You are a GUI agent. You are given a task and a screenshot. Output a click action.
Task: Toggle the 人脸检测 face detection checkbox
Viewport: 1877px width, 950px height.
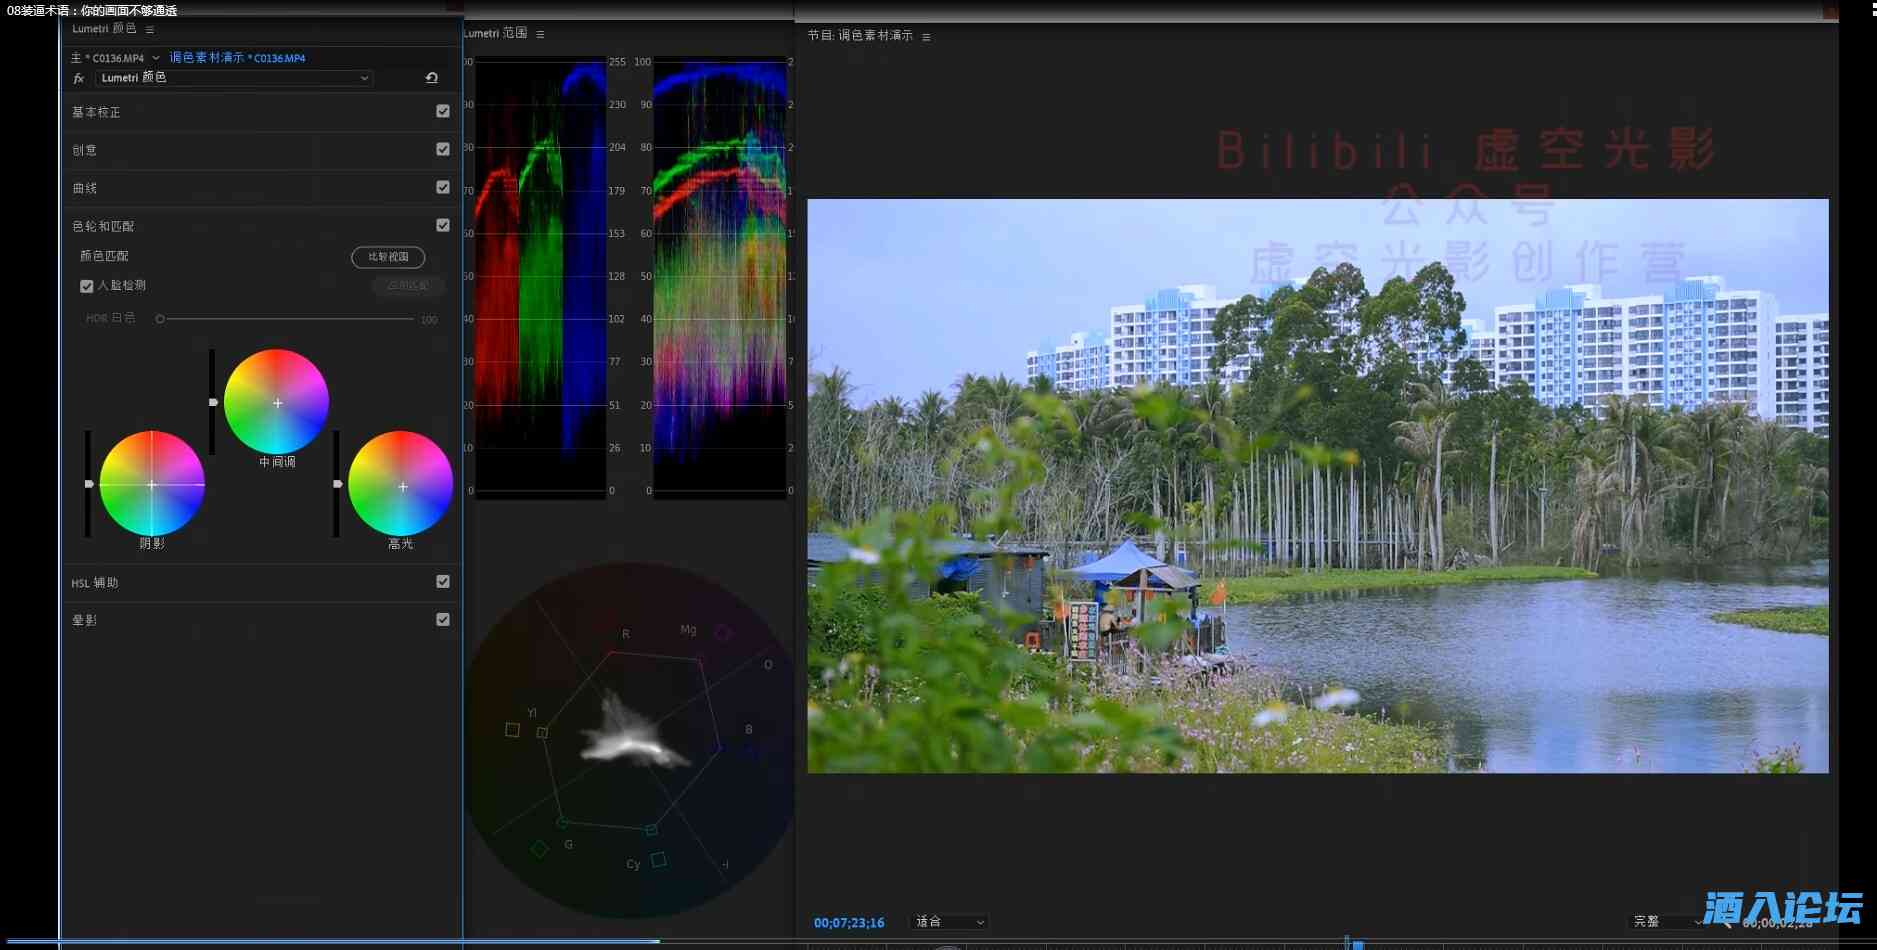[87, 286]
